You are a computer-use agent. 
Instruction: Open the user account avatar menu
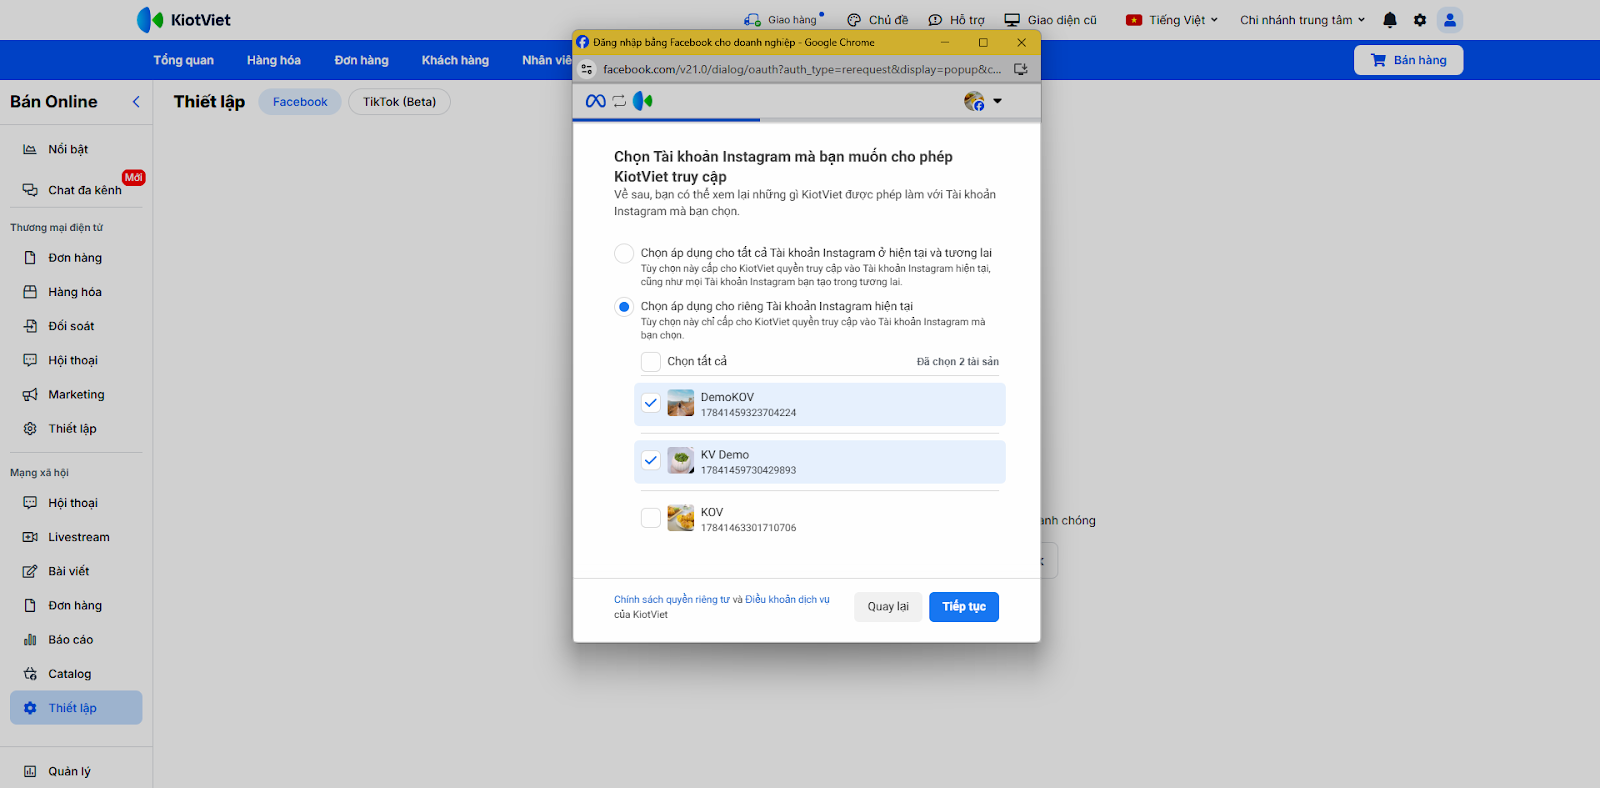[1450, 20]
